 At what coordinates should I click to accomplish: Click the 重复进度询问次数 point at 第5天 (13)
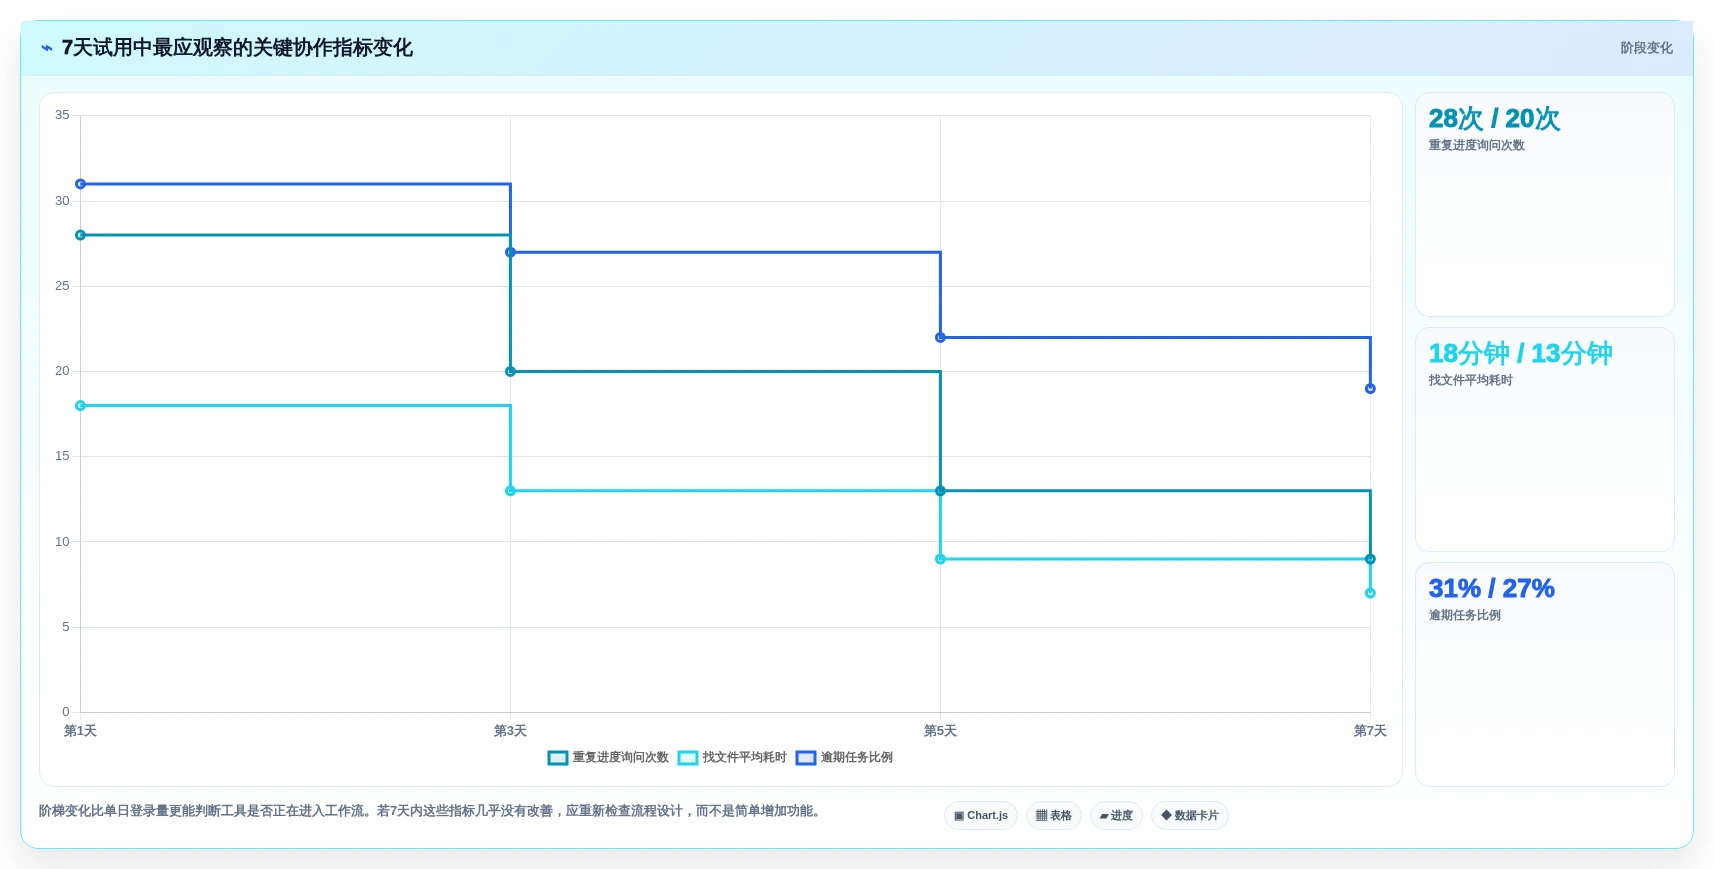pyautogui.click(x=940, y=491)
